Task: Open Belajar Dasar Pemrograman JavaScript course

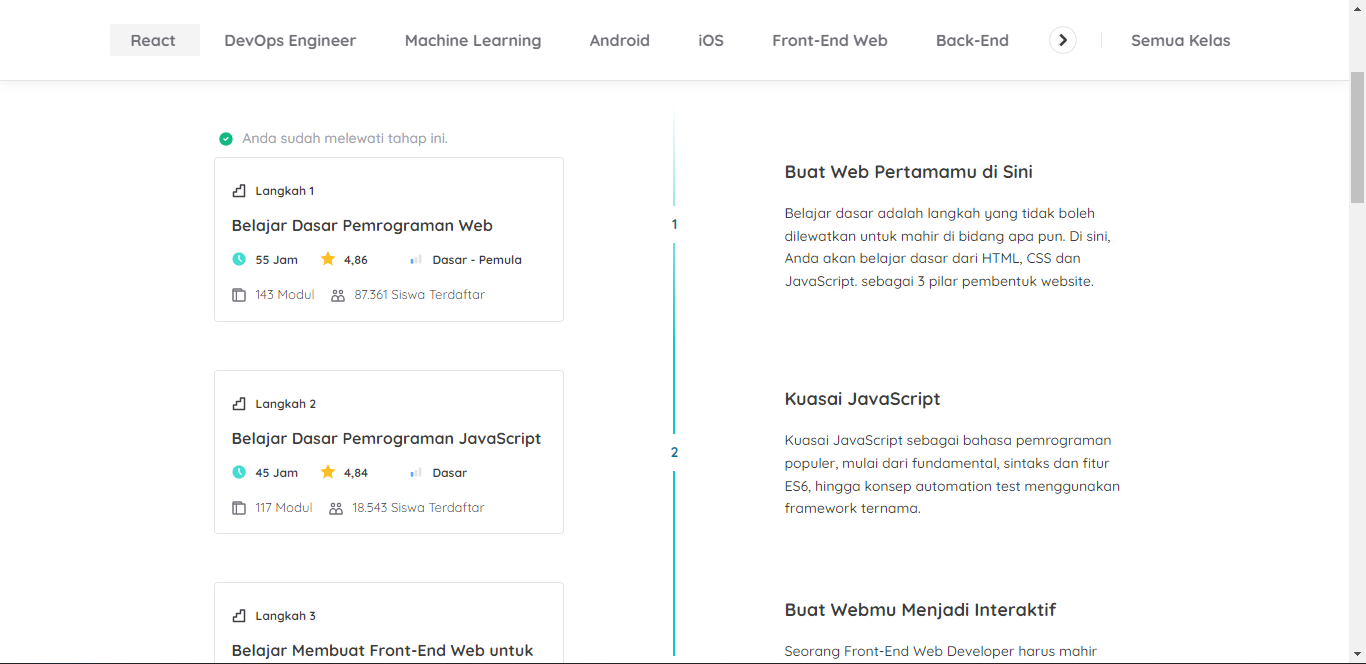Action: pyautogui.click(x=386, y=439)
